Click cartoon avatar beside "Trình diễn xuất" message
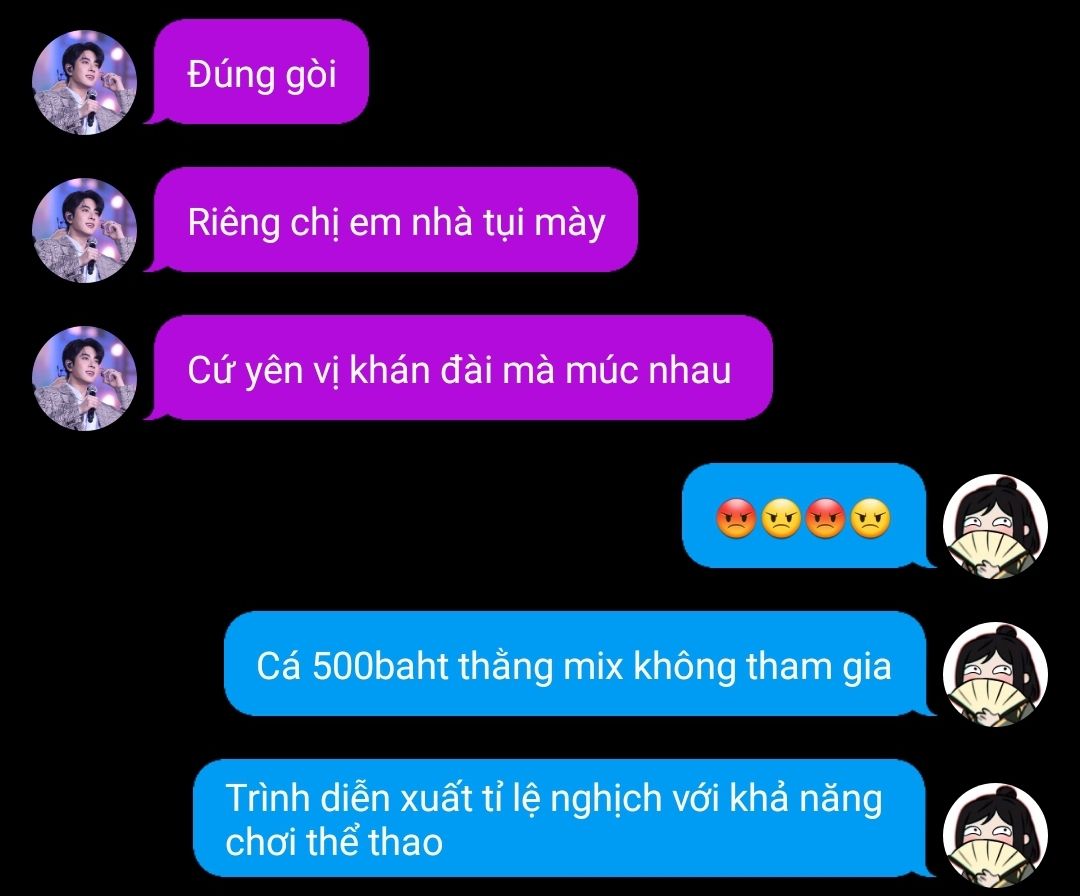 click(x=995, y=834)
